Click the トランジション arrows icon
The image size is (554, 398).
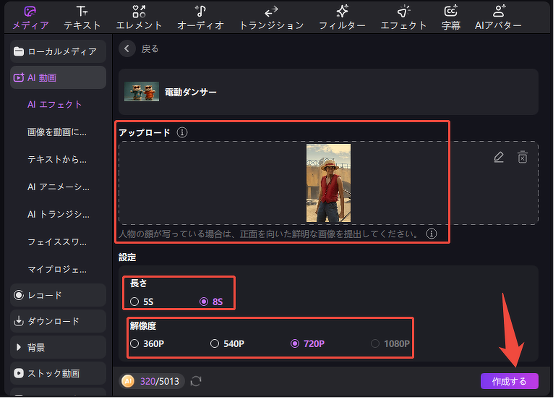271,12
